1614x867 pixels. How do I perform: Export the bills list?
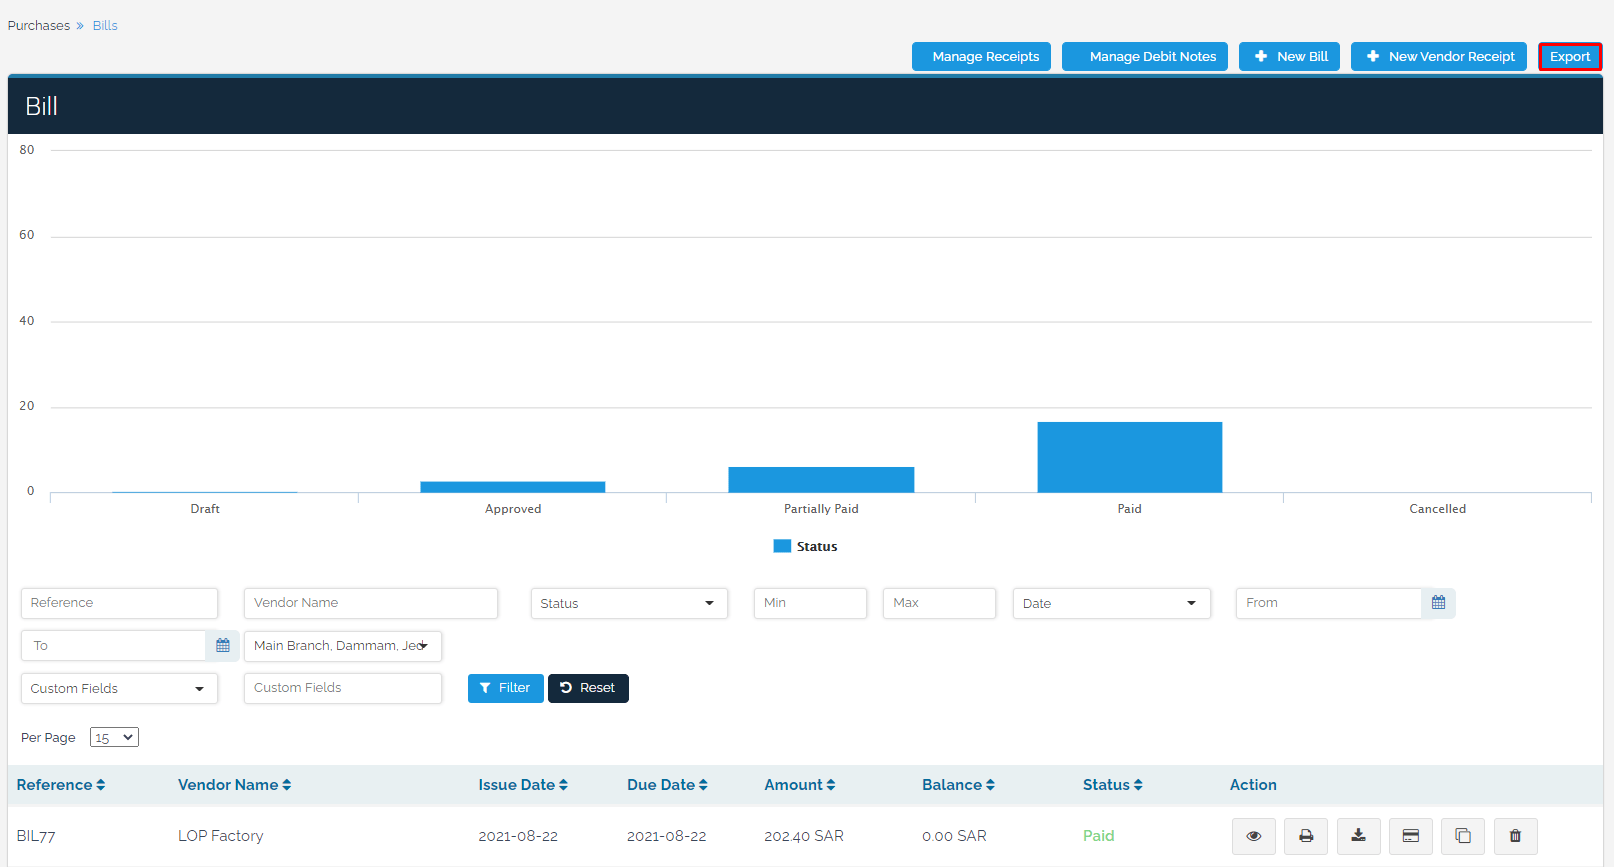(1570, 57)
